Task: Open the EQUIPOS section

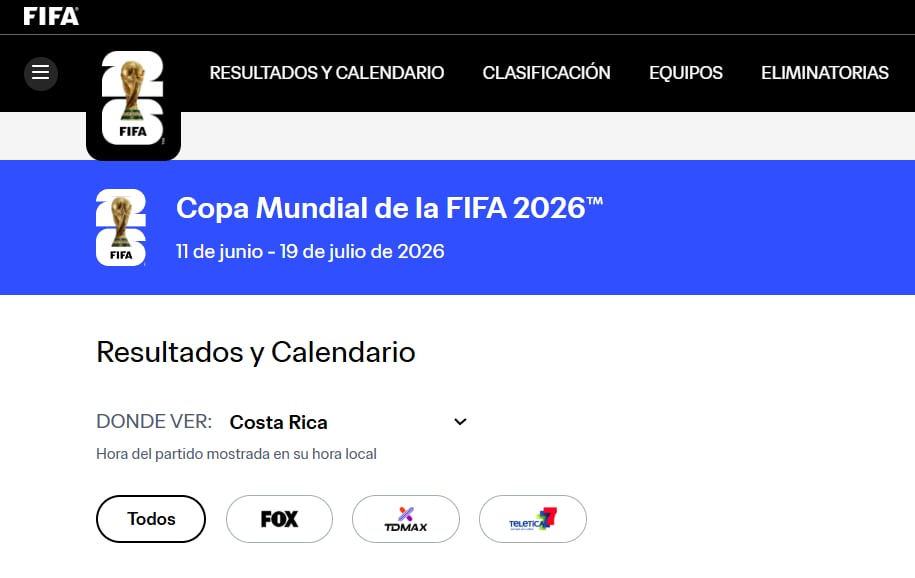Action: tap(685, 72)
